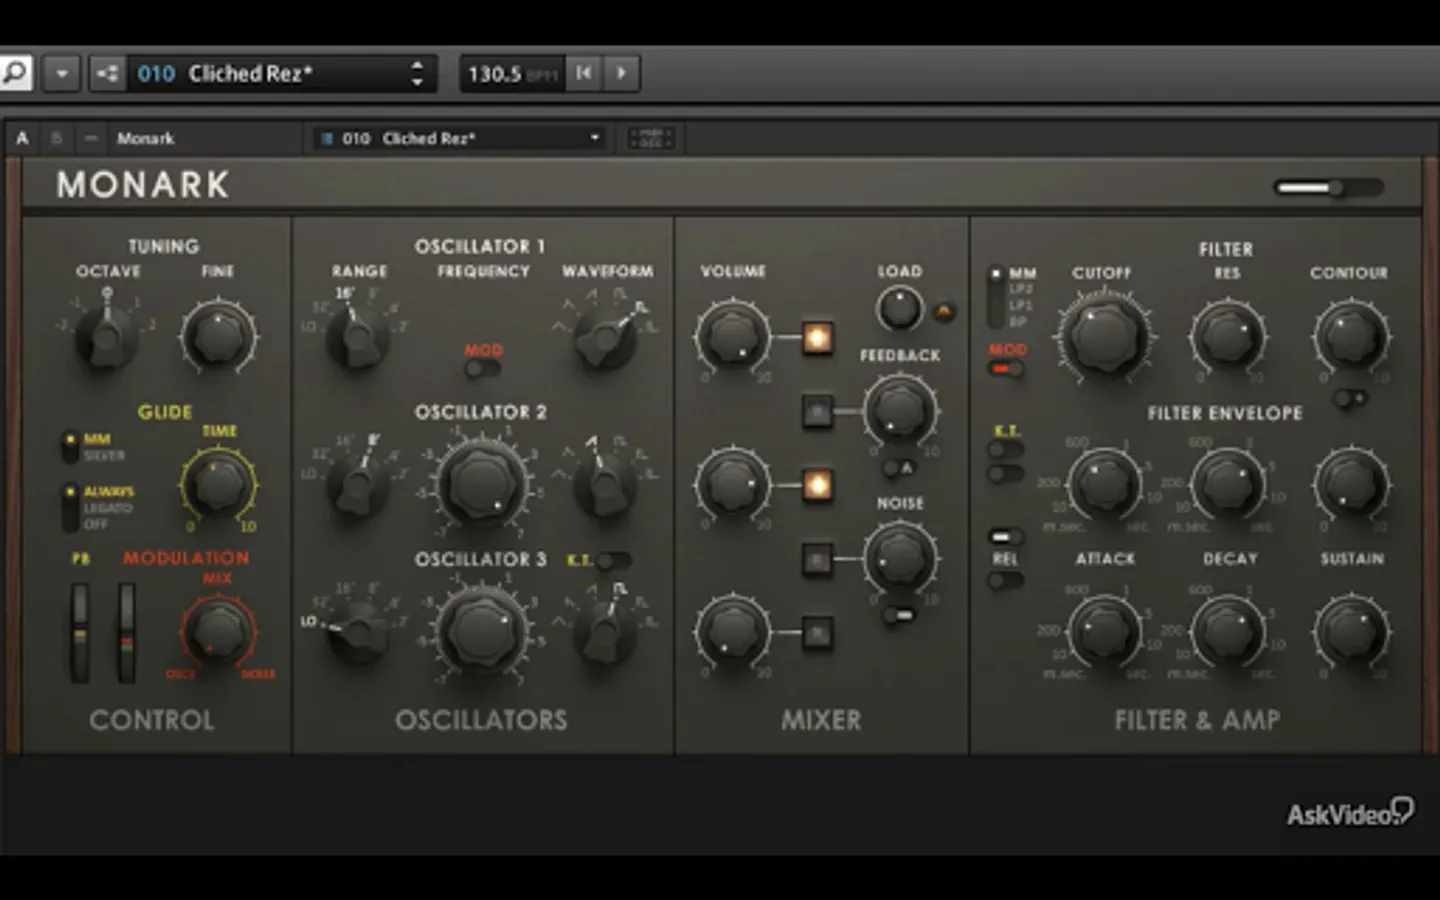Turn off the first oscillator's lit mixer button
The image size is (1440, 900).
coord(817,338)
